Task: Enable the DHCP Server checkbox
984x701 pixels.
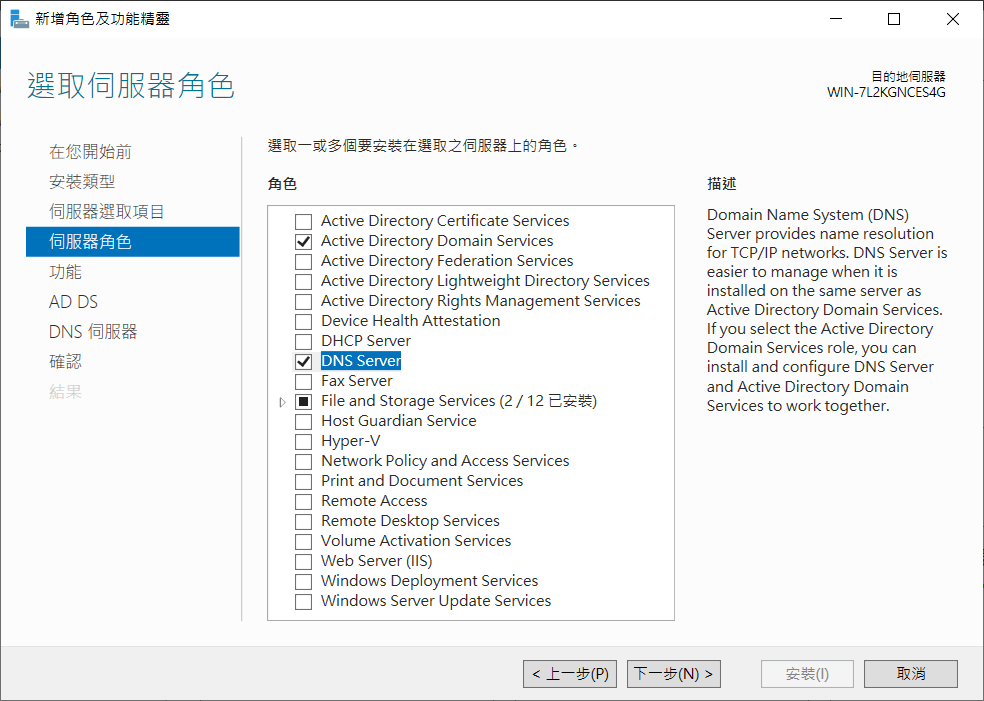Action: point(303,341)
